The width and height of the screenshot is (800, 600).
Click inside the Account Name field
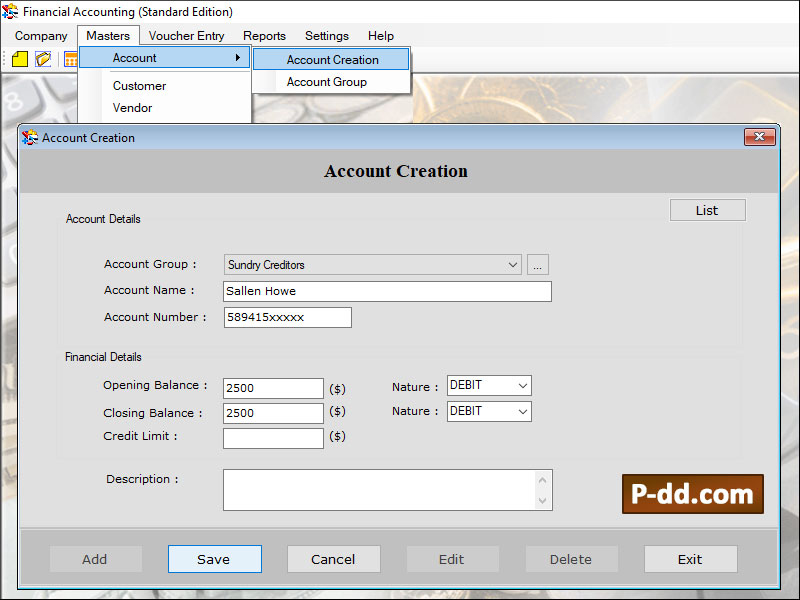[386, 291]
